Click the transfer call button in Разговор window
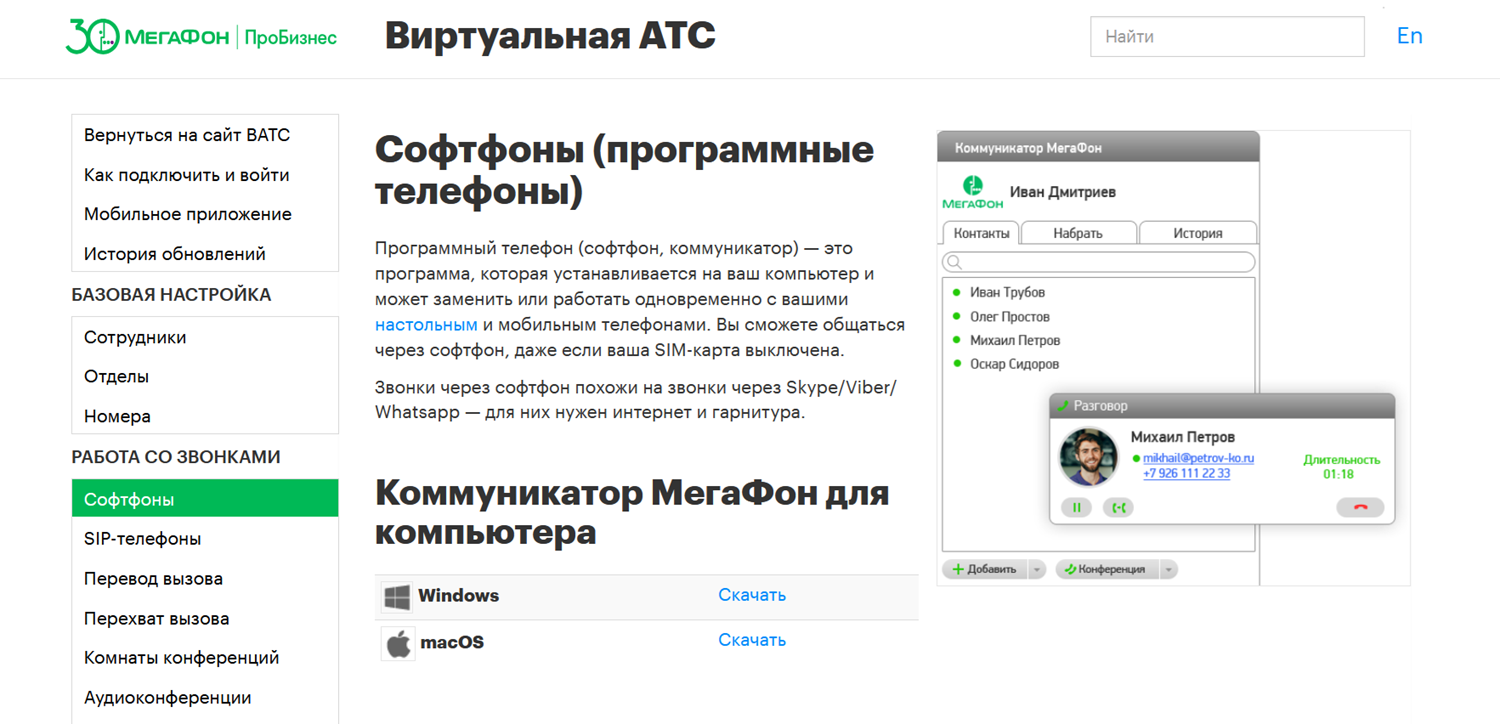 (1119, 507)
